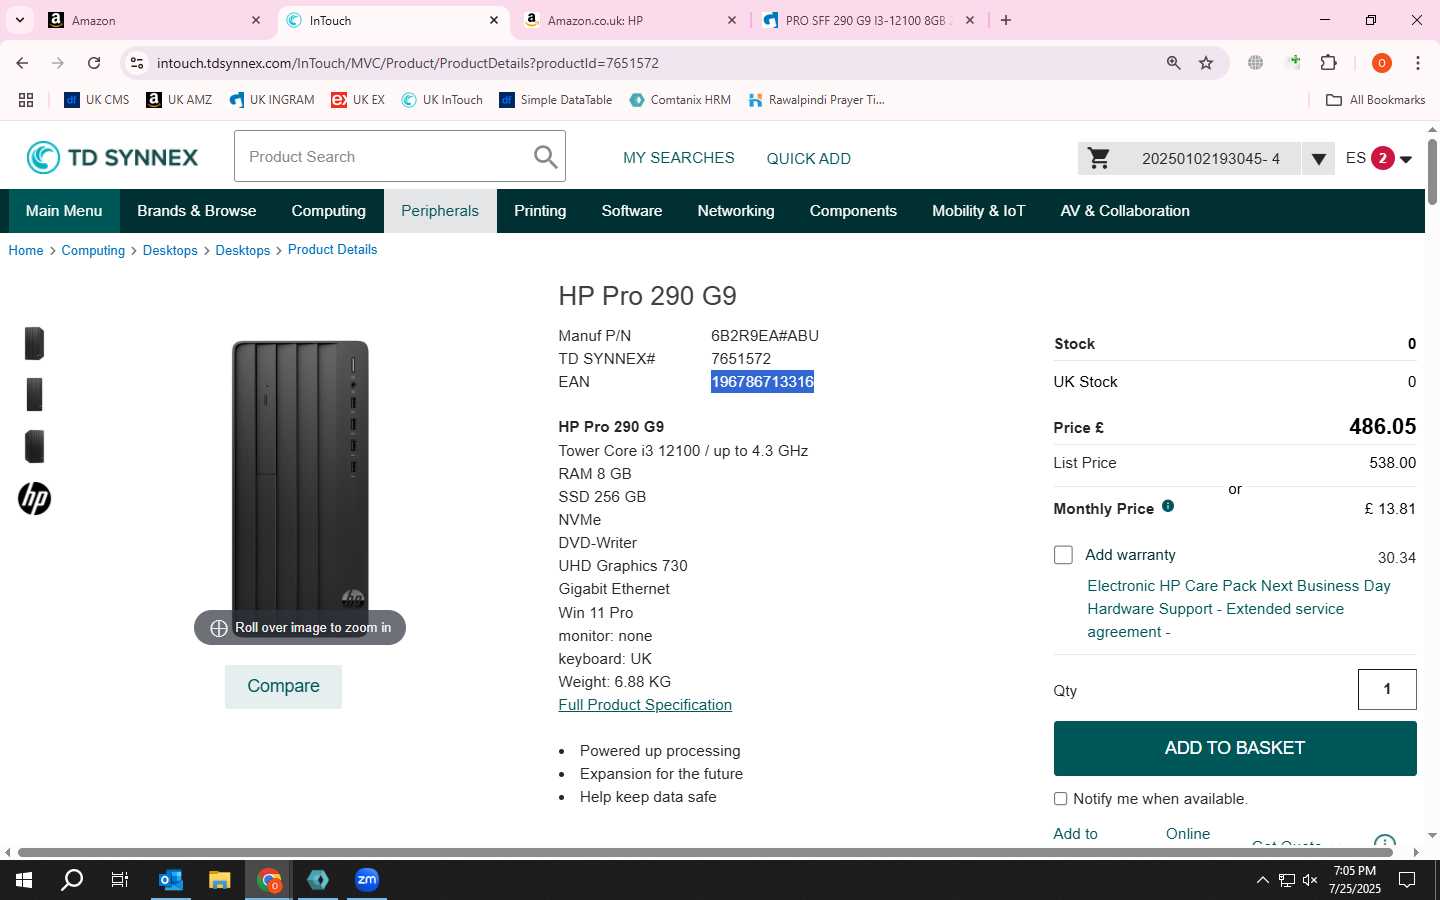Open the Chrome three-dot menu

coord(1418,63)
